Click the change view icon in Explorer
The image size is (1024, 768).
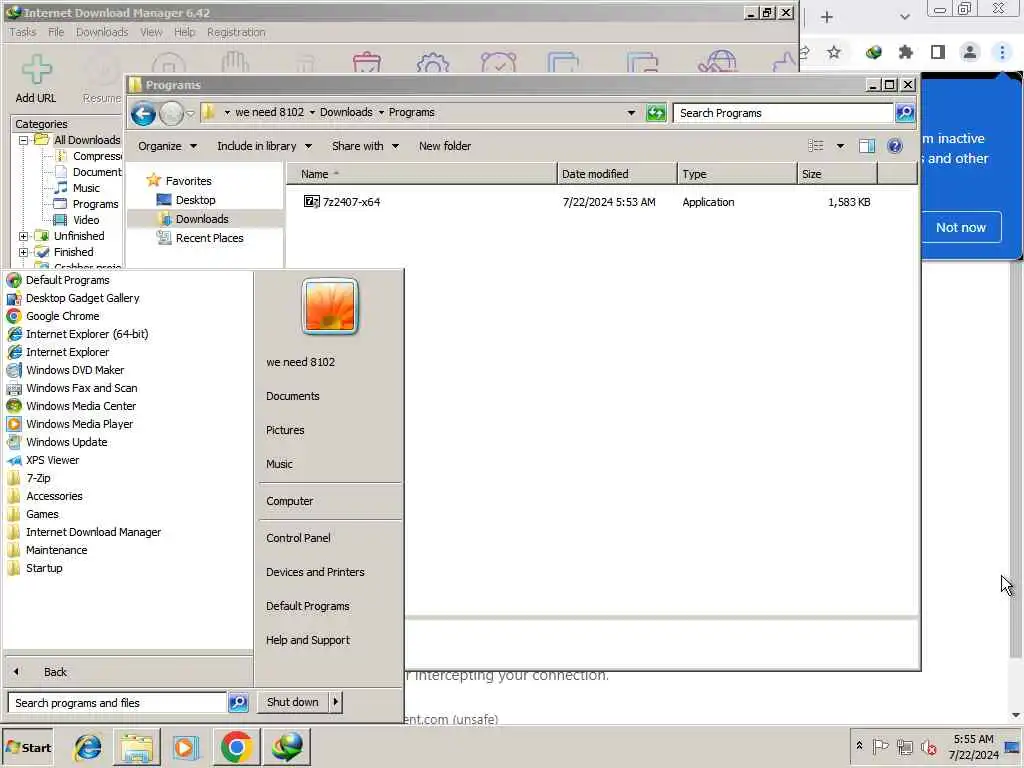click(816, 146)
